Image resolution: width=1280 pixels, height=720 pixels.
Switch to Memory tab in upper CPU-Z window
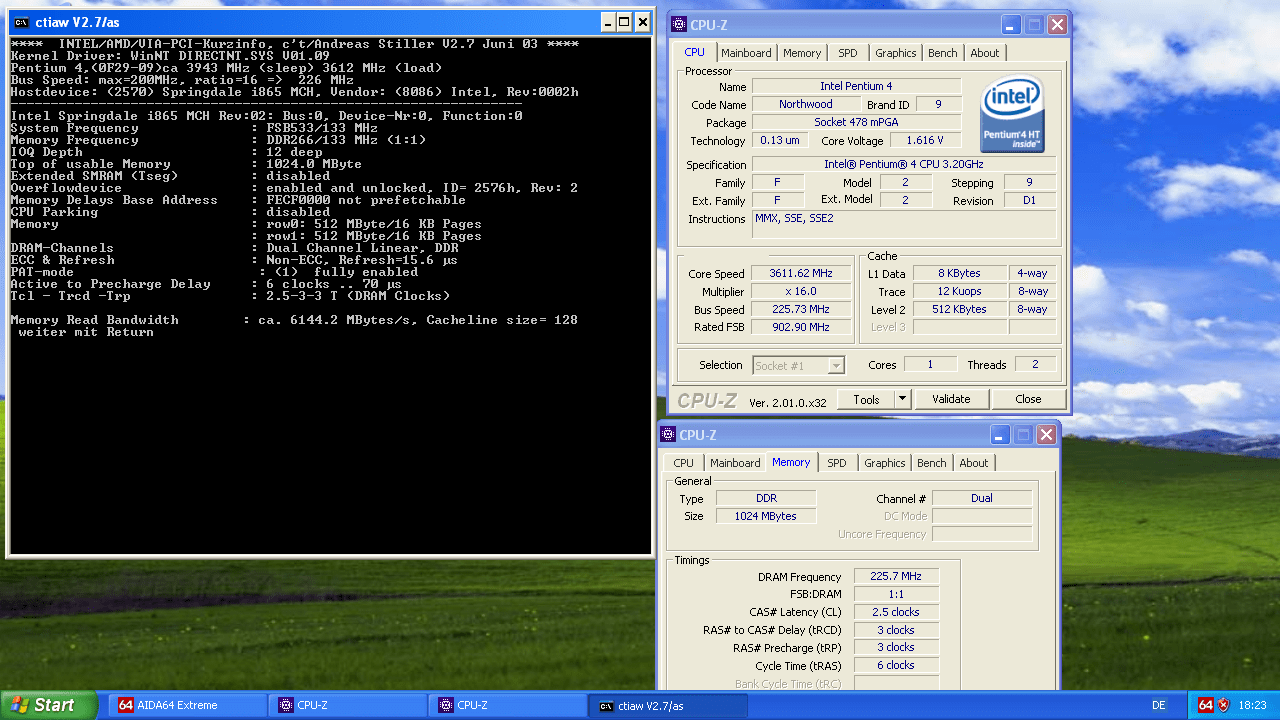coord(802,53)
